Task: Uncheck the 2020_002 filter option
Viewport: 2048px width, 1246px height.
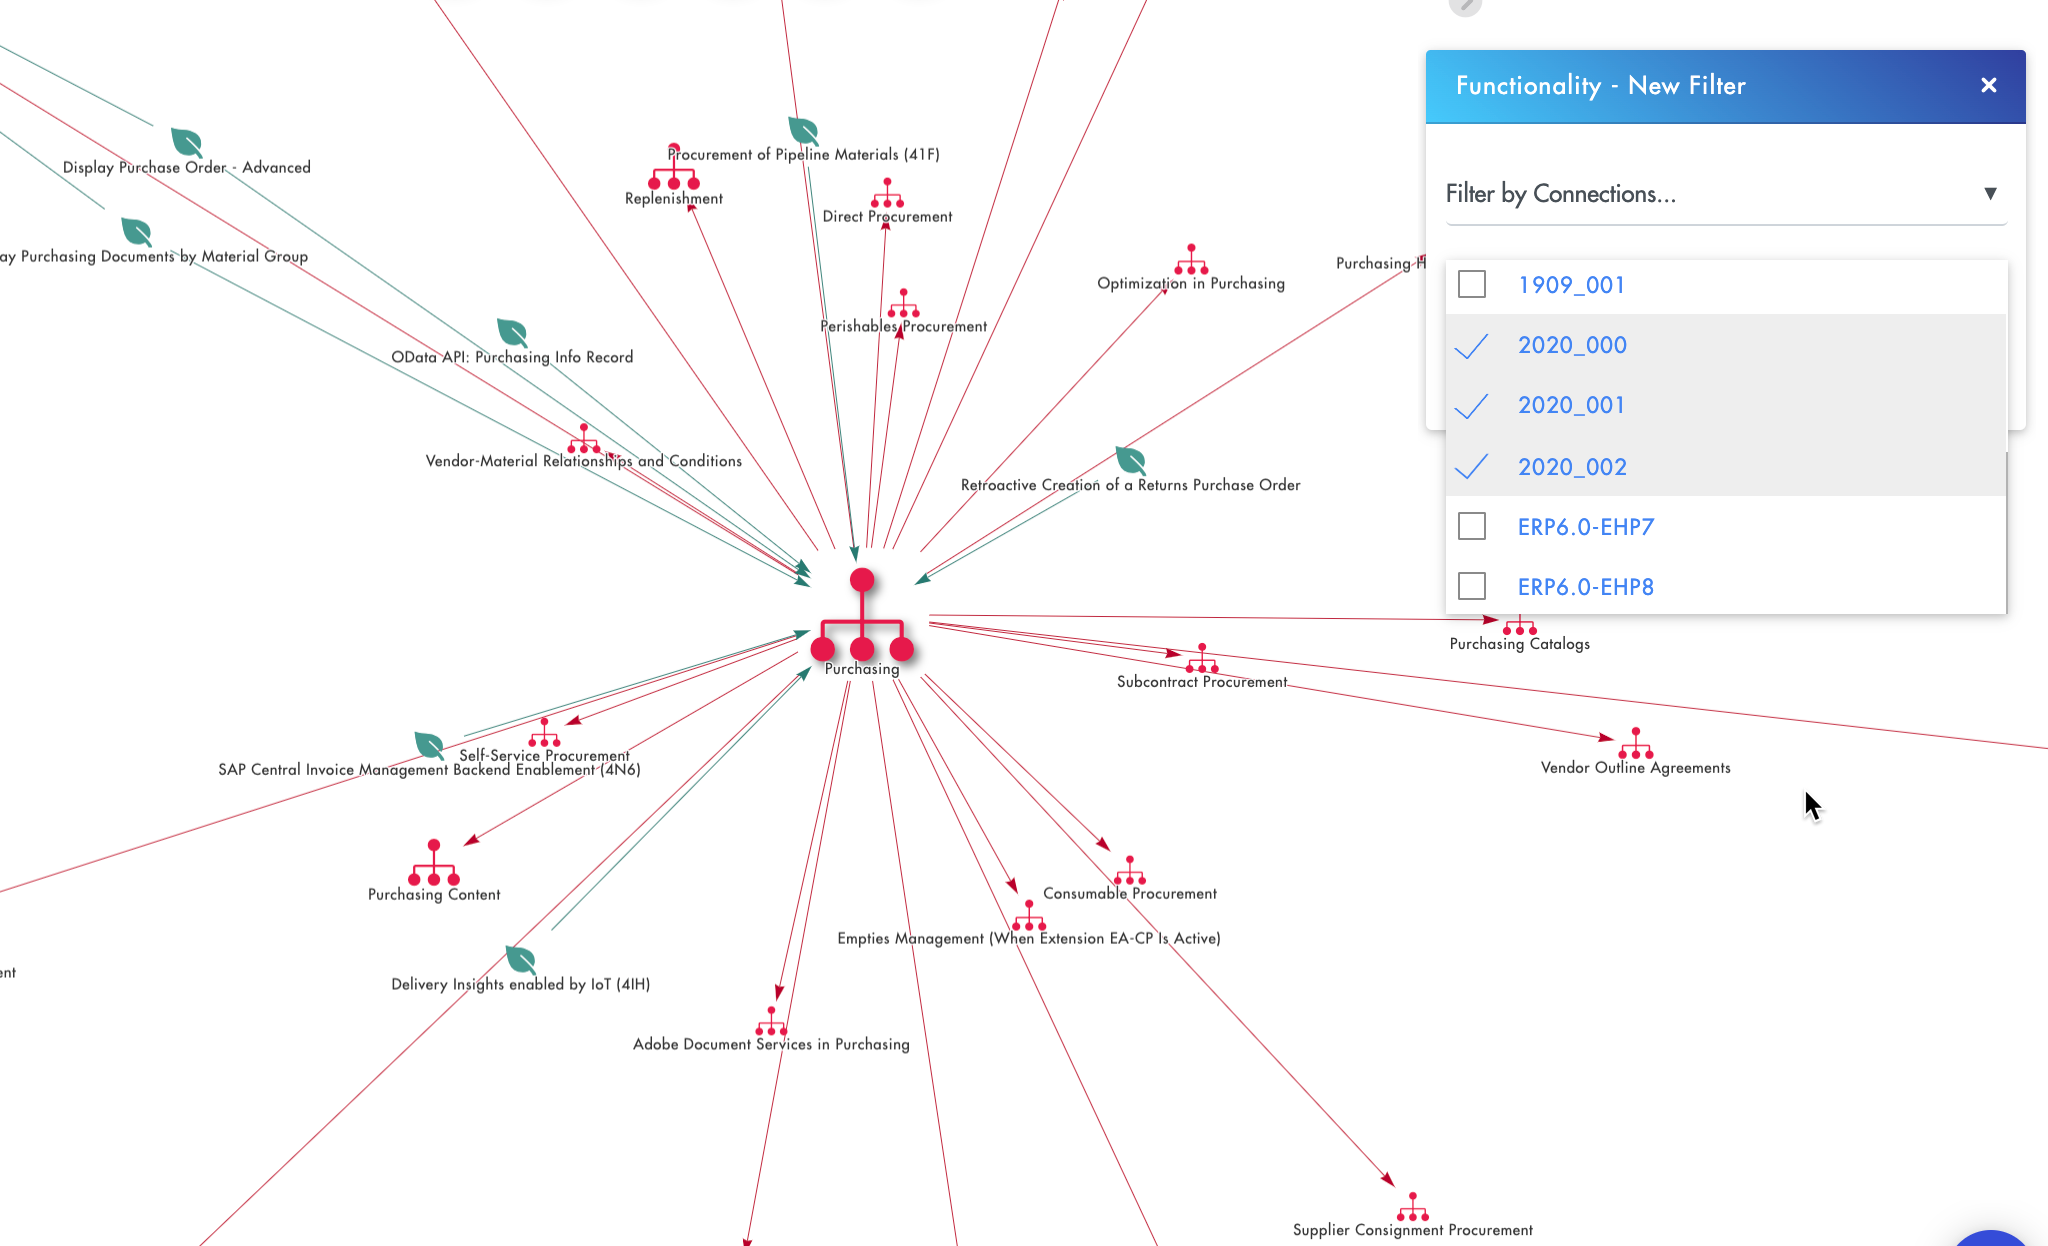Action: pos(1470,465)
